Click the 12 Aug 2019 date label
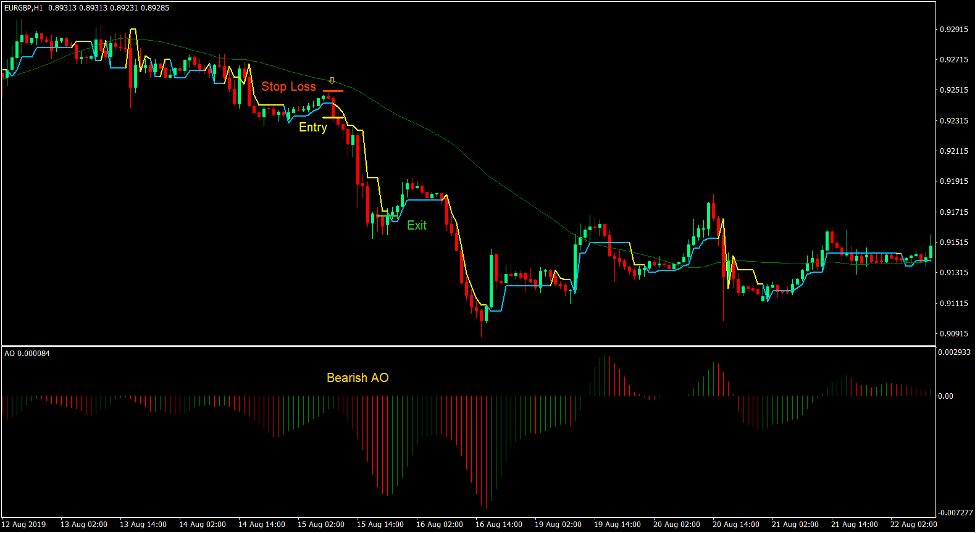 (24, 525)
